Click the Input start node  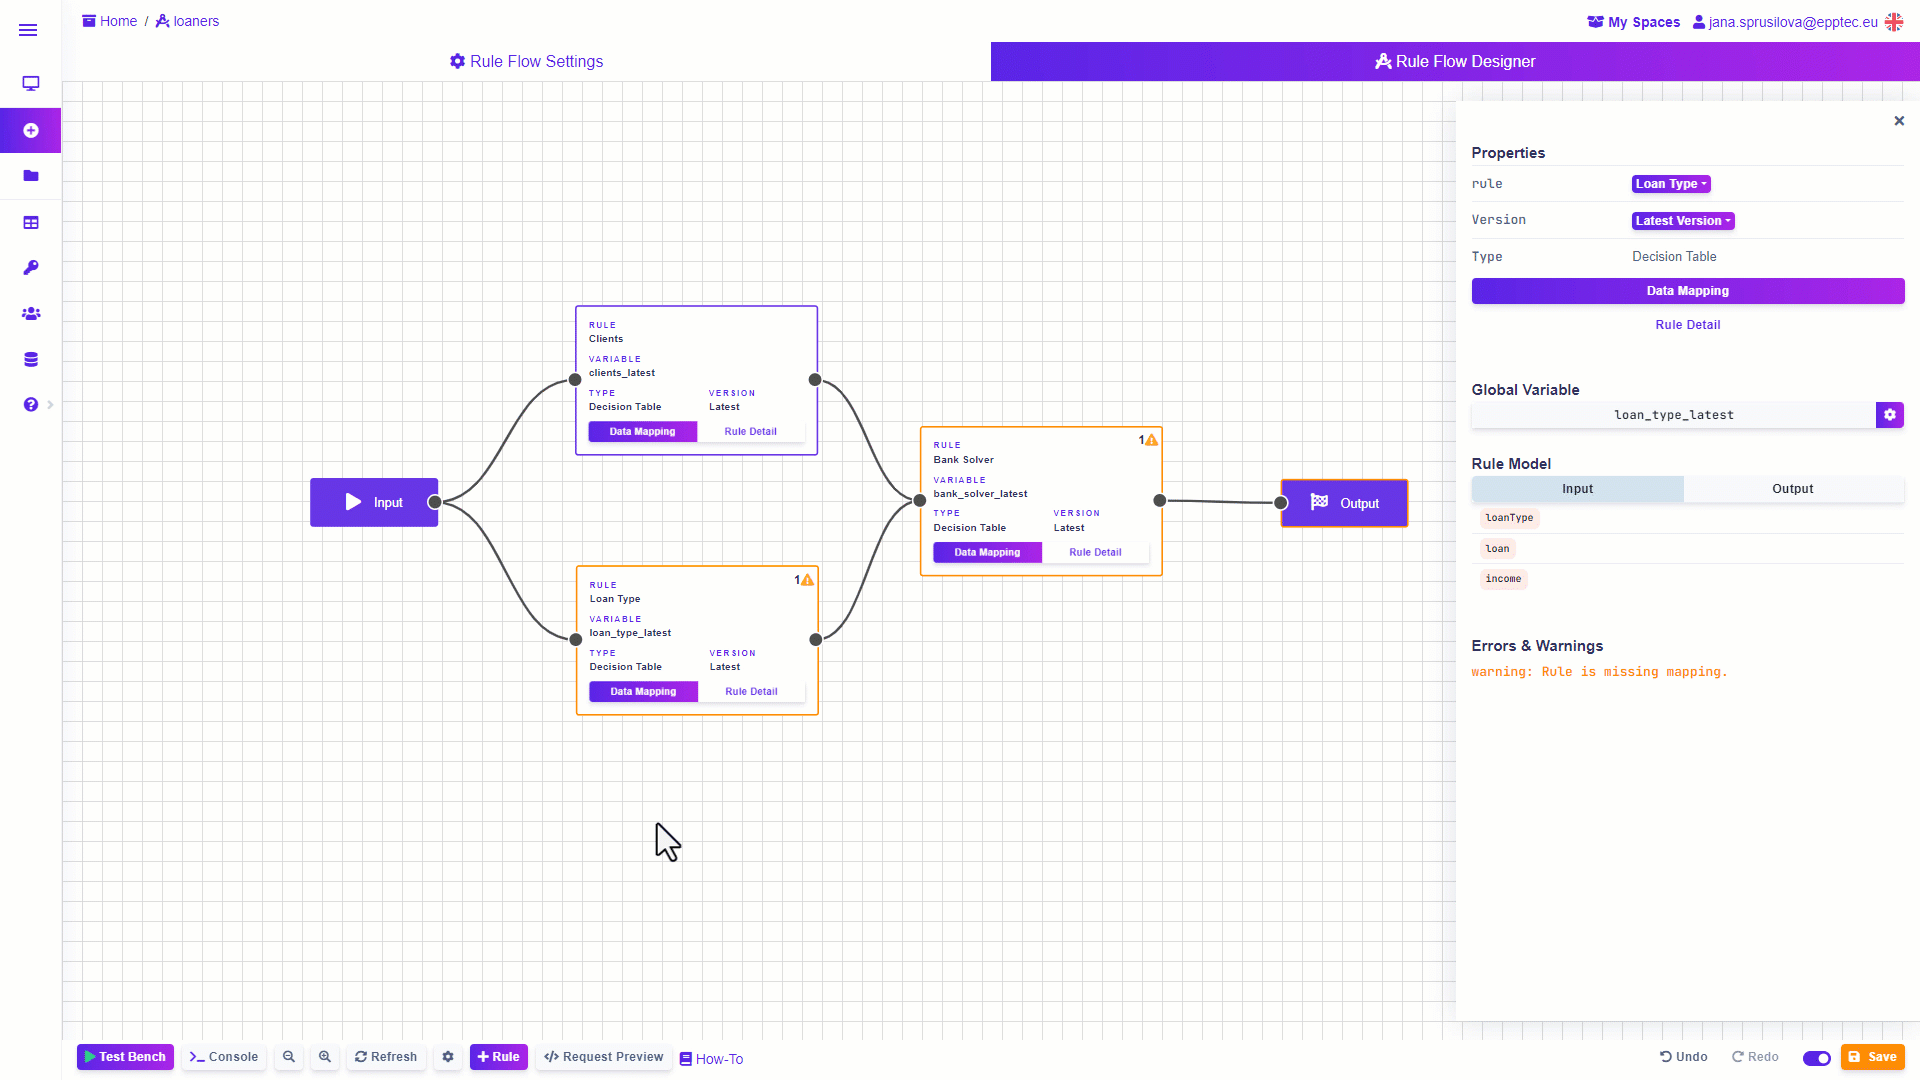pos(374,503)
